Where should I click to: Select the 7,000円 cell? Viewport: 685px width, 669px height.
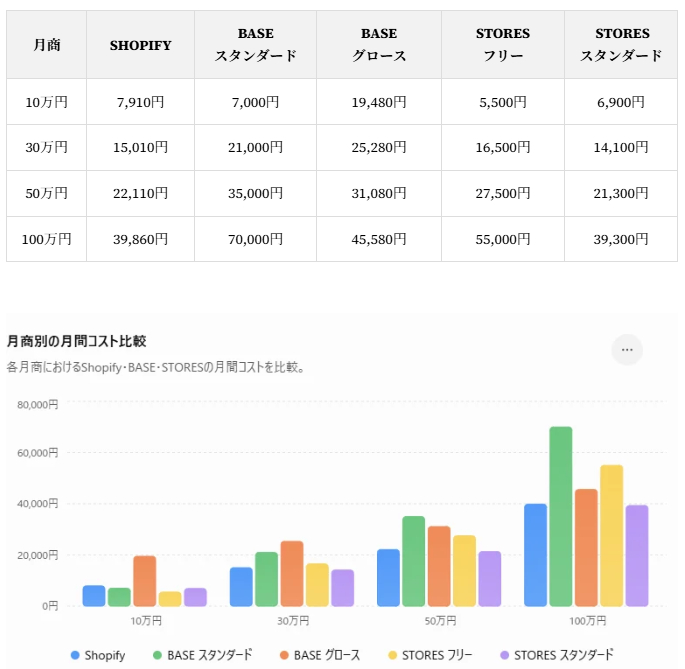255,102
